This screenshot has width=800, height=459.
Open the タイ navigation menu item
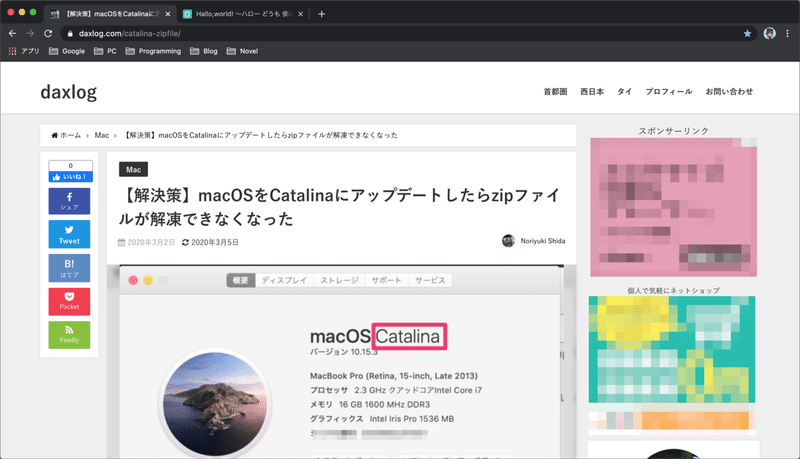click(x=624, y=91)
